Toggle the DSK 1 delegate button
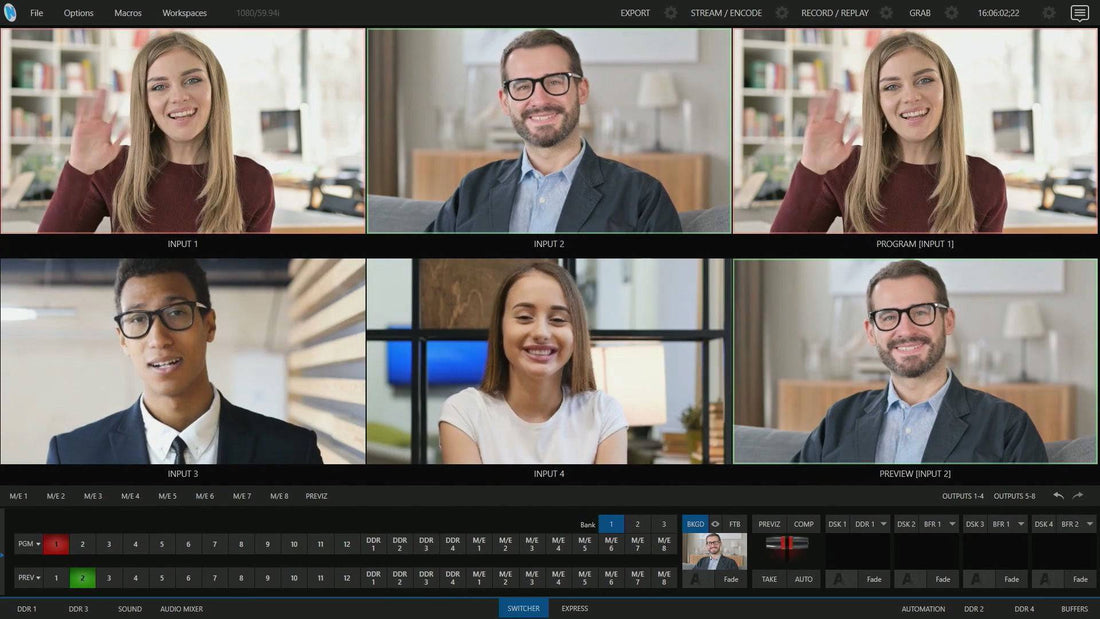Screen dimensions: 1100x619 tap(837, 524)
